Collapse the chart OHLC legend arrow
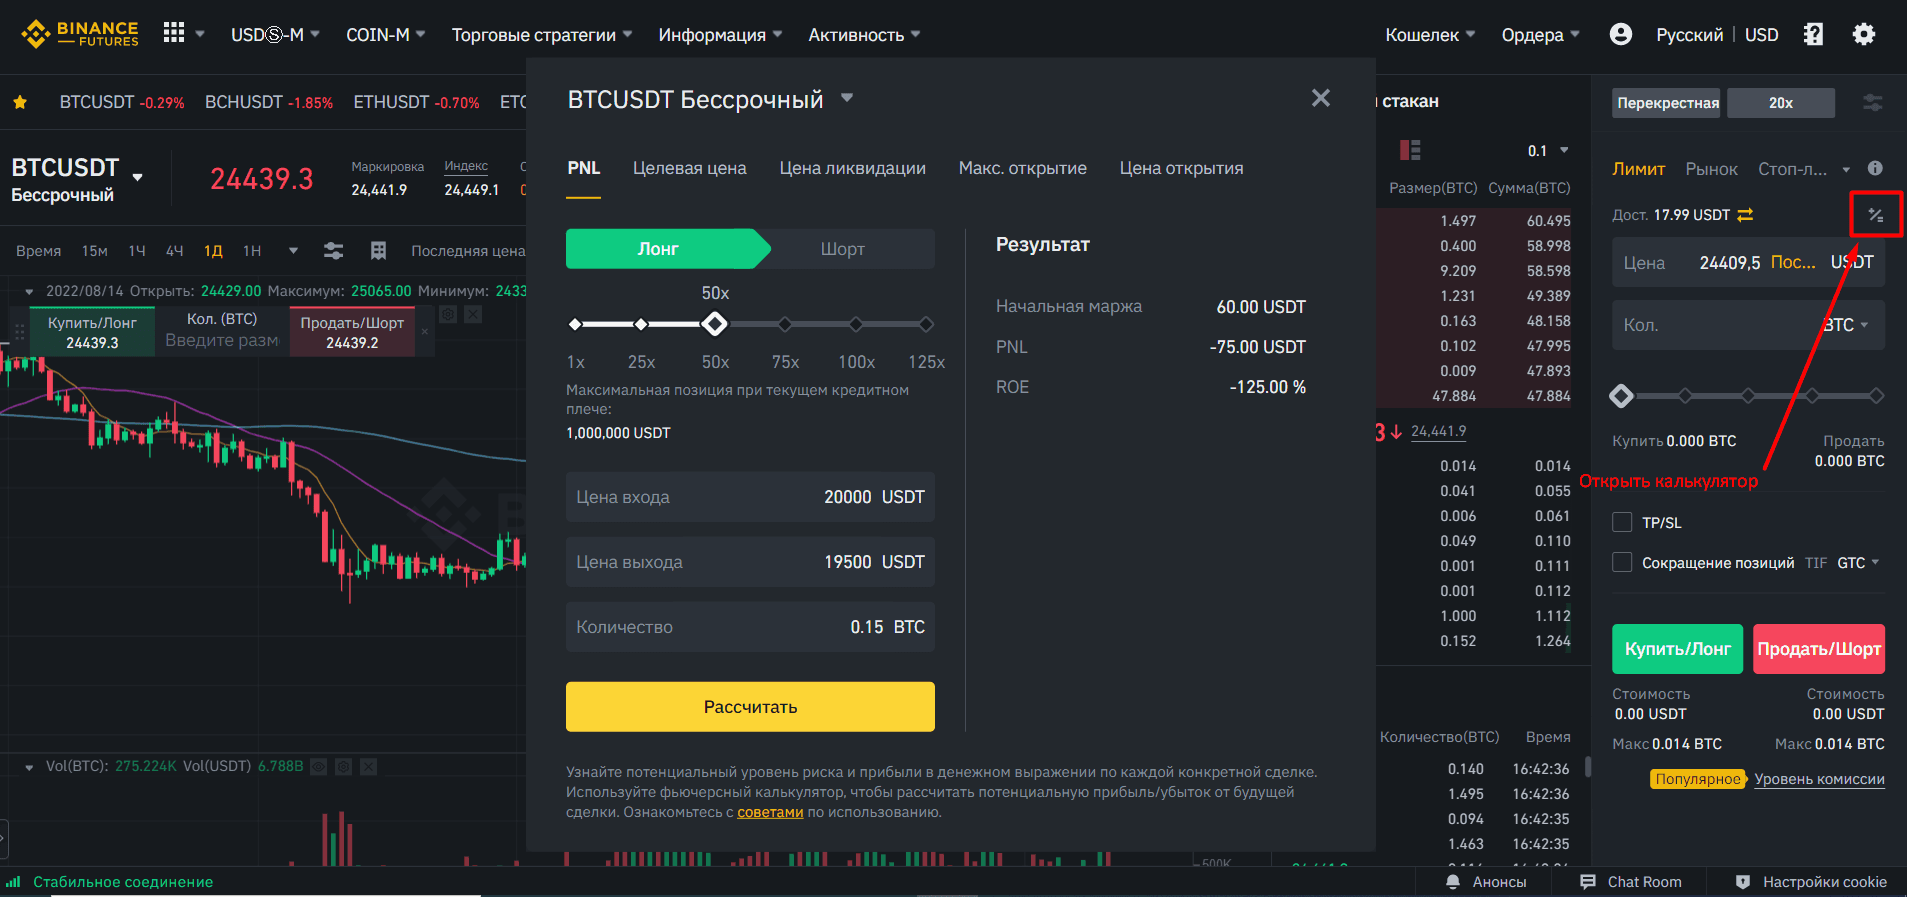The width and height of the screenshot is (1907, 897). pyautogui.click(x=29, y=291)
